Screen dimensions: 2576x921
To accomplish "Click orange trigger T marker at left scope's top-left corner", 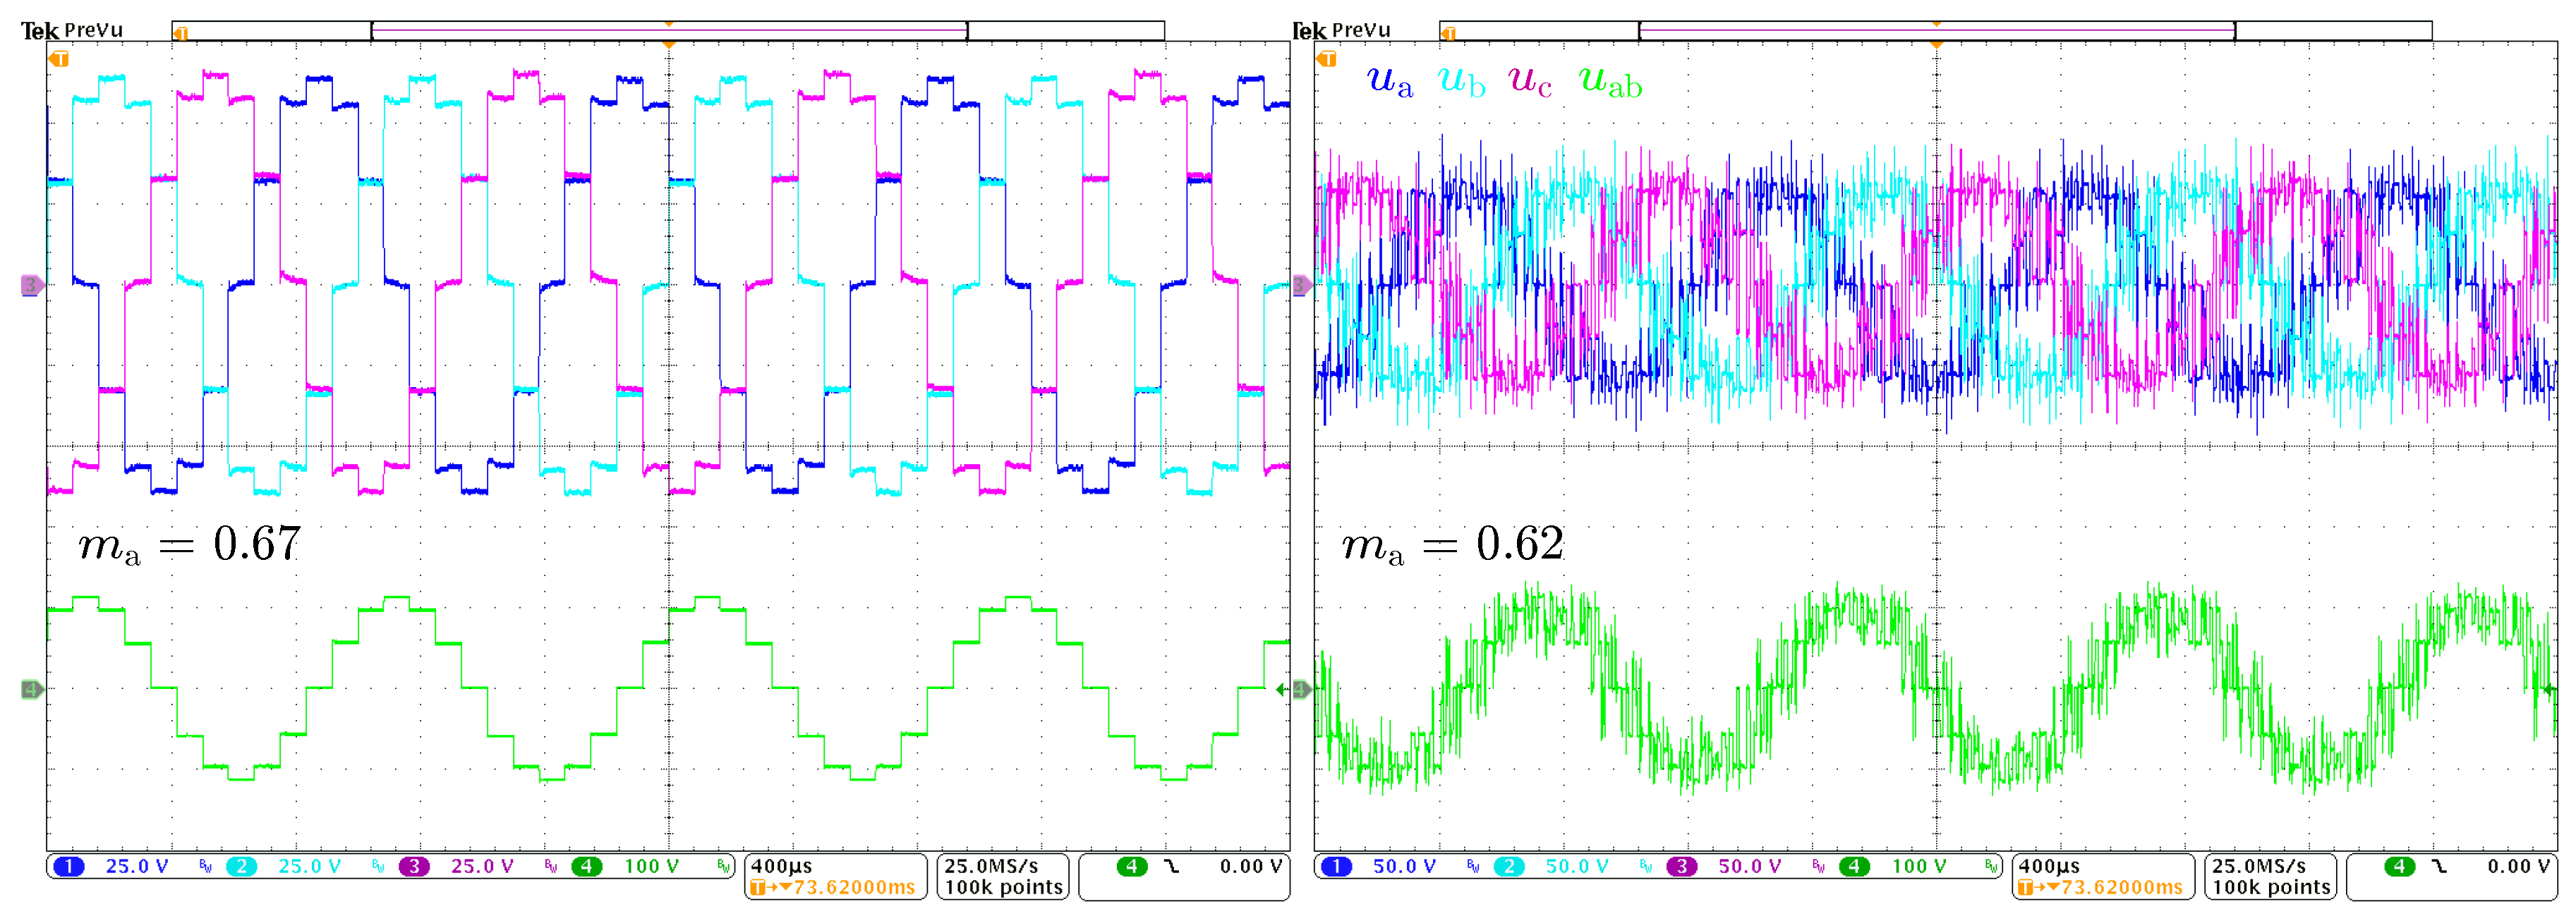I will click(x=59, y=59).
